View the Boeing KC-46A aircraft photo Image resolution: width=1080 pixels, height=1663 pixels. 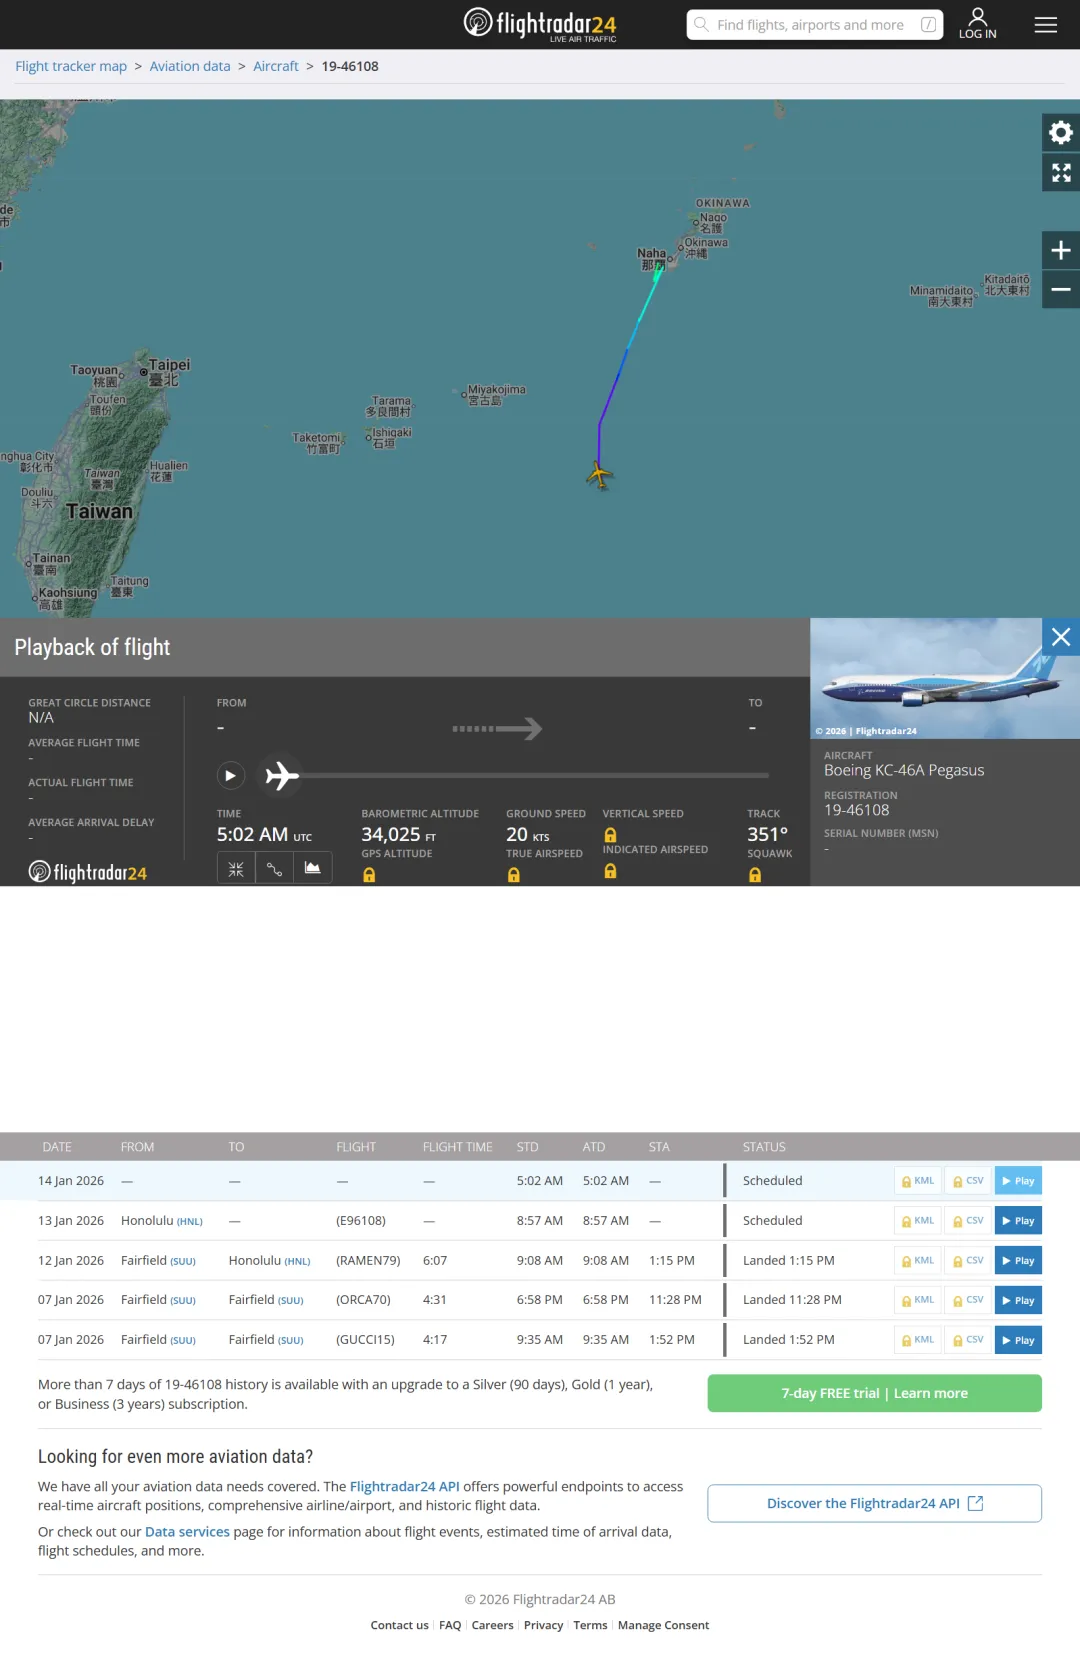[x=945, y=678]
